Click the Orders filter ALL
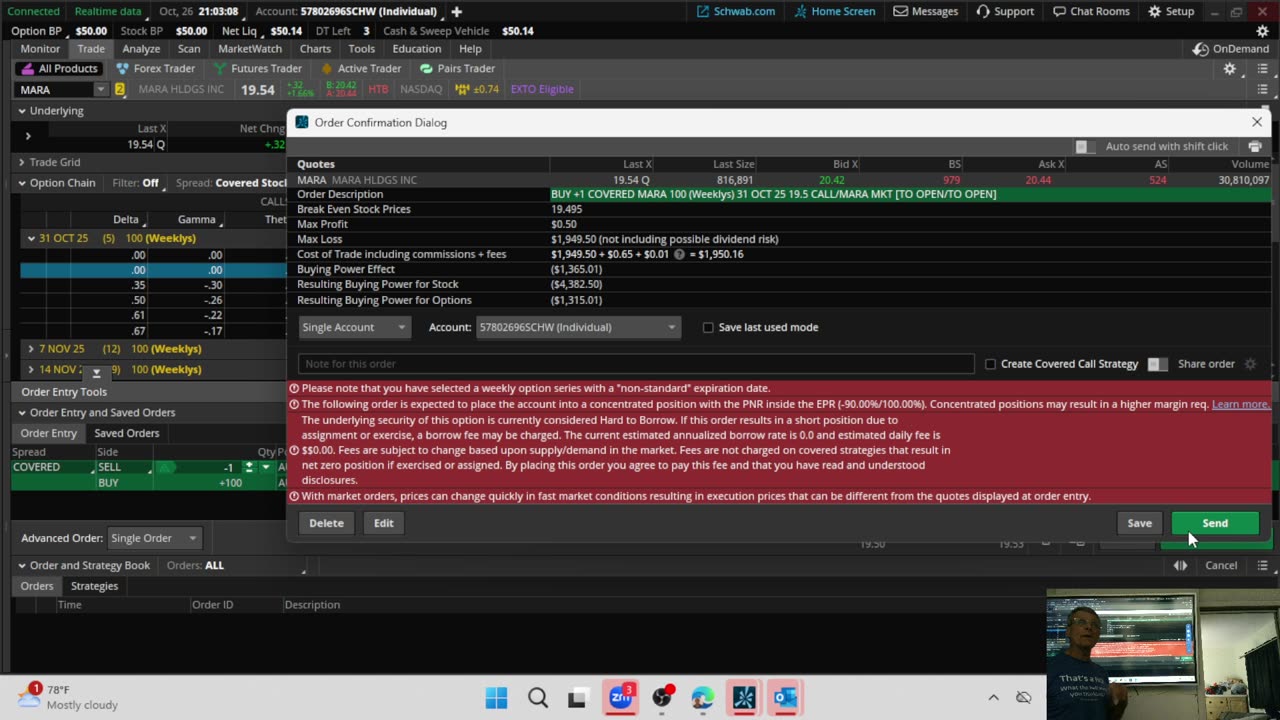Viewport: 1280px width, 720px height. coord(214,565)
